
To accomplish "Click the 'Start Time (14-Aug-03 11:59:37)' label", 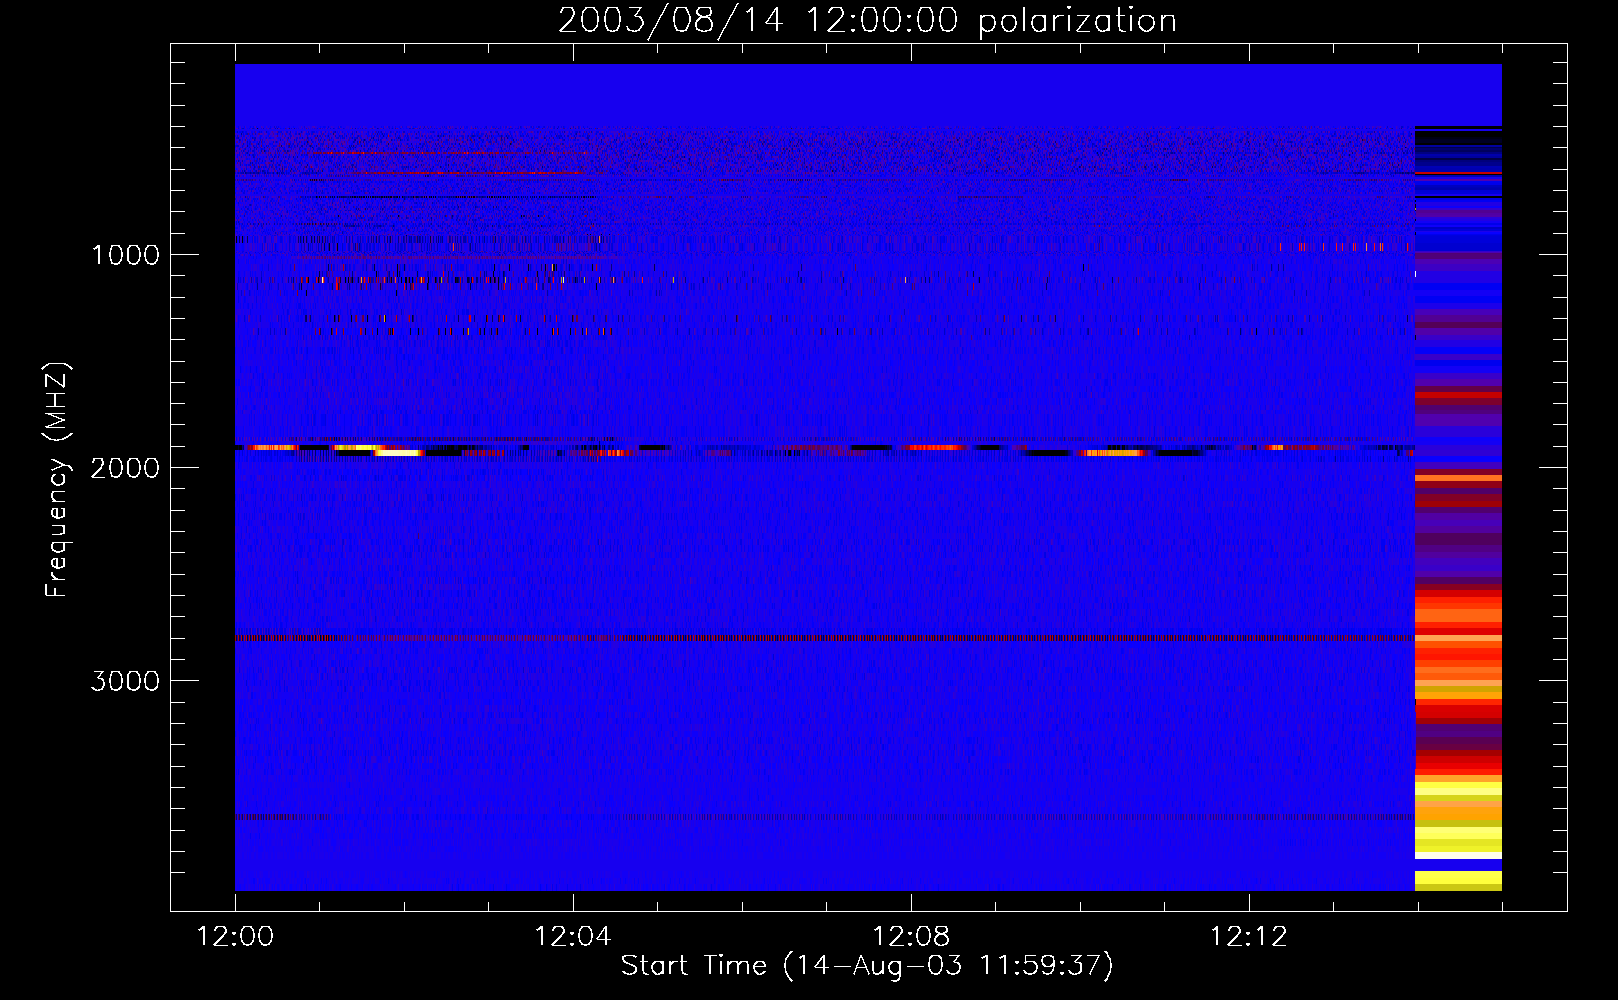I will point(867,966).
